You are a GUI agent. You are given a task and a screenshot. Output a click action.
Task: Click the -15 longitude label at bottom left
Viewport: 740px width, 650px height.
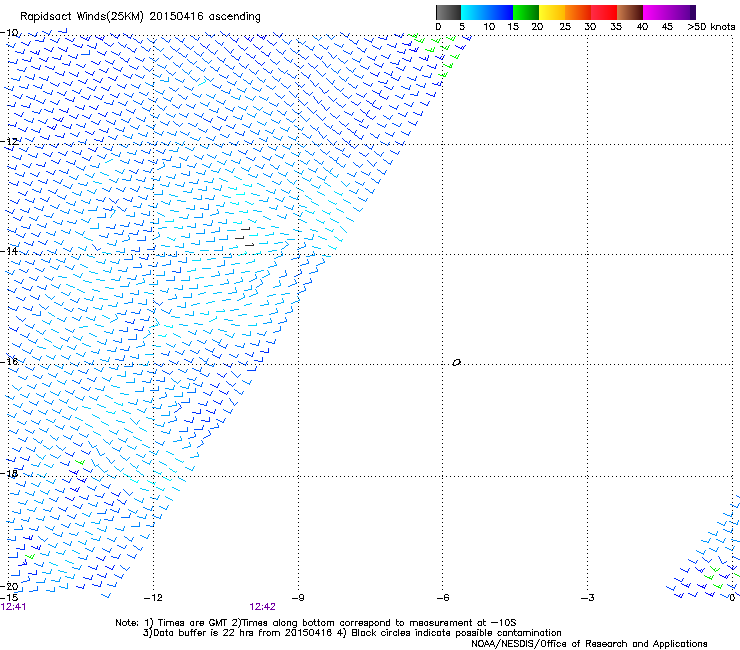click(x=9, y=598)
